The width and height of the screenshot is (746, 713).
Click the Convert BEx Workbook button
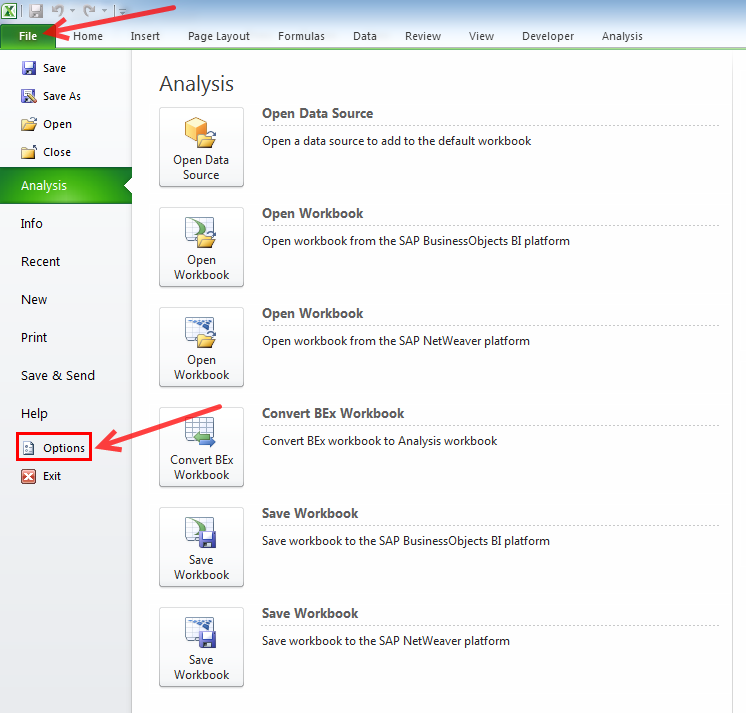pyautogui.click(x=201, y=447)
